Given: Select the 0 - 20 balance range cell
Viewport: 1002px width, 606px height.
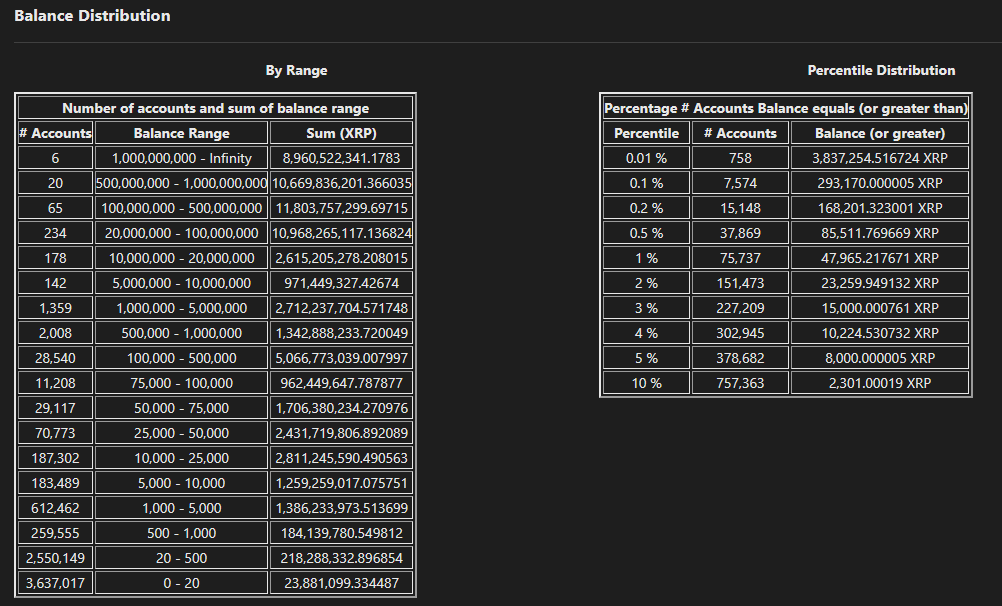Looking at the screenshot, I should pos(181,583).
